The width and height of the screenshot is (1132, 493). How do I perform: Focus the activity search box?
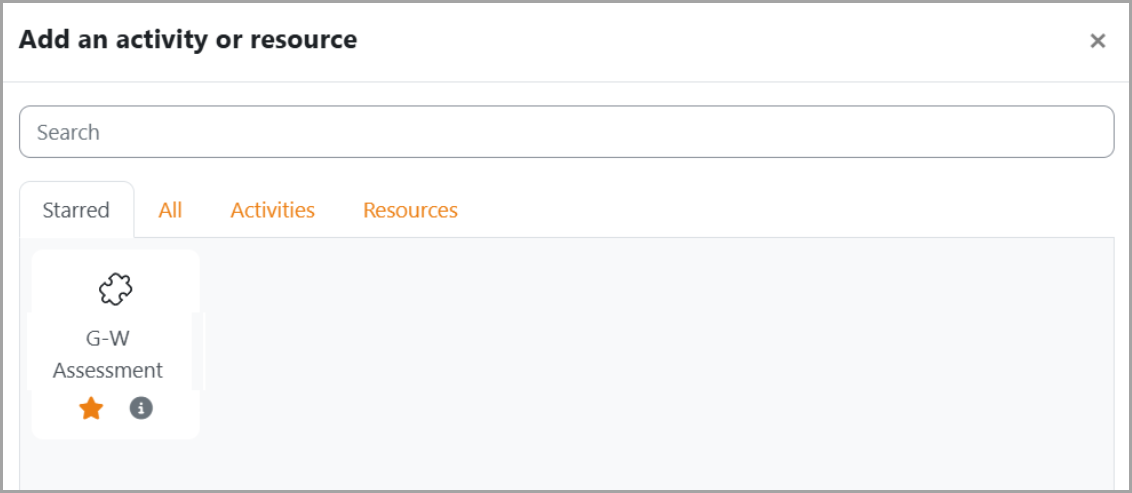566,132
